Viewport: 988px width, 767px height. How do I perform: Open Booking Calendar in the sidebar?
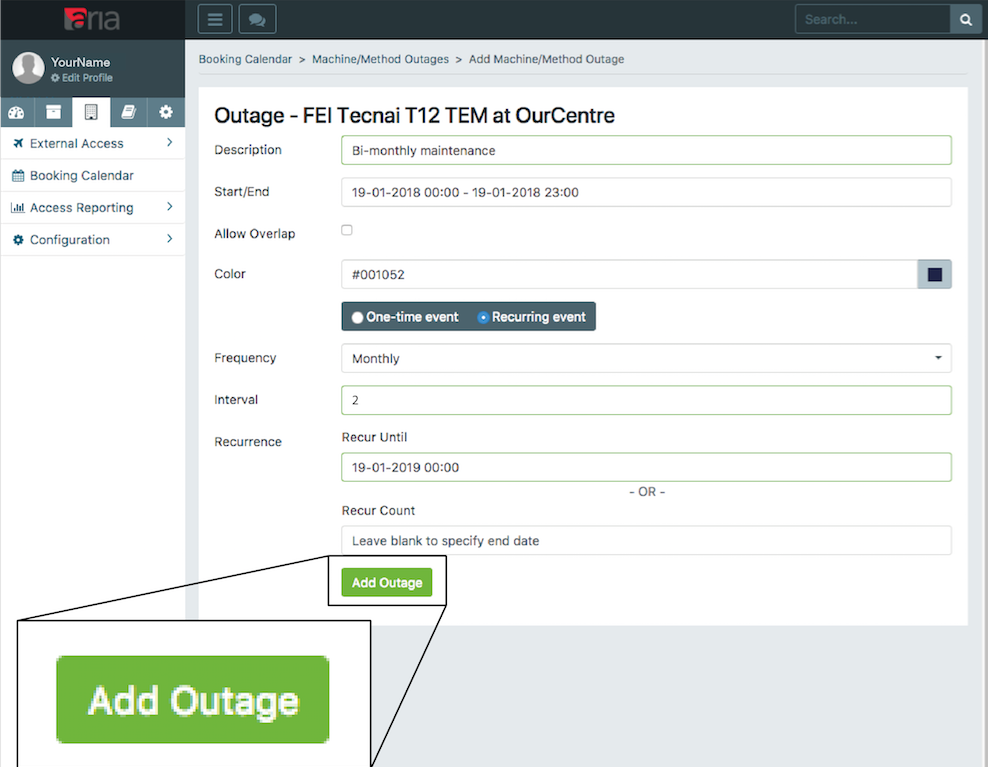click(x=93, y=176)
